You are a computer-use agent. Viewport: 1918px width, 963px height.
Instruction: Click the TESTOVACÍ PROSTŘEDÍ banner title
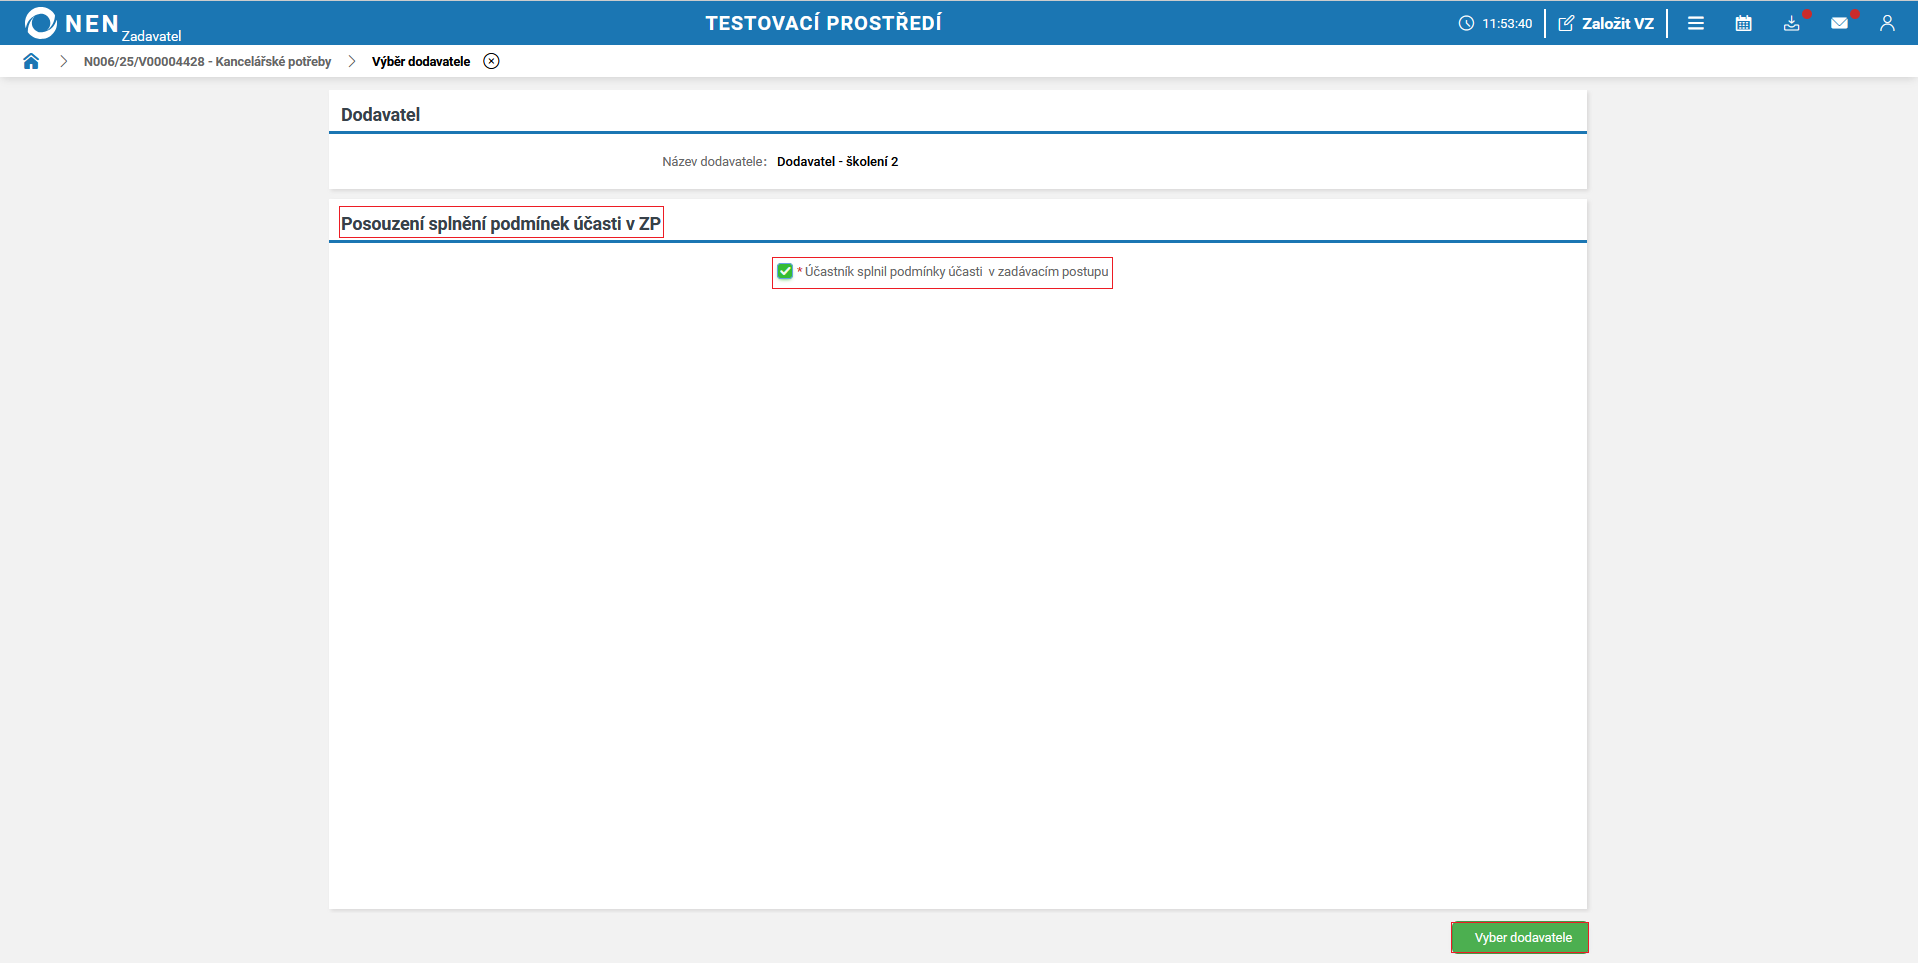click(x=824, y=23)
